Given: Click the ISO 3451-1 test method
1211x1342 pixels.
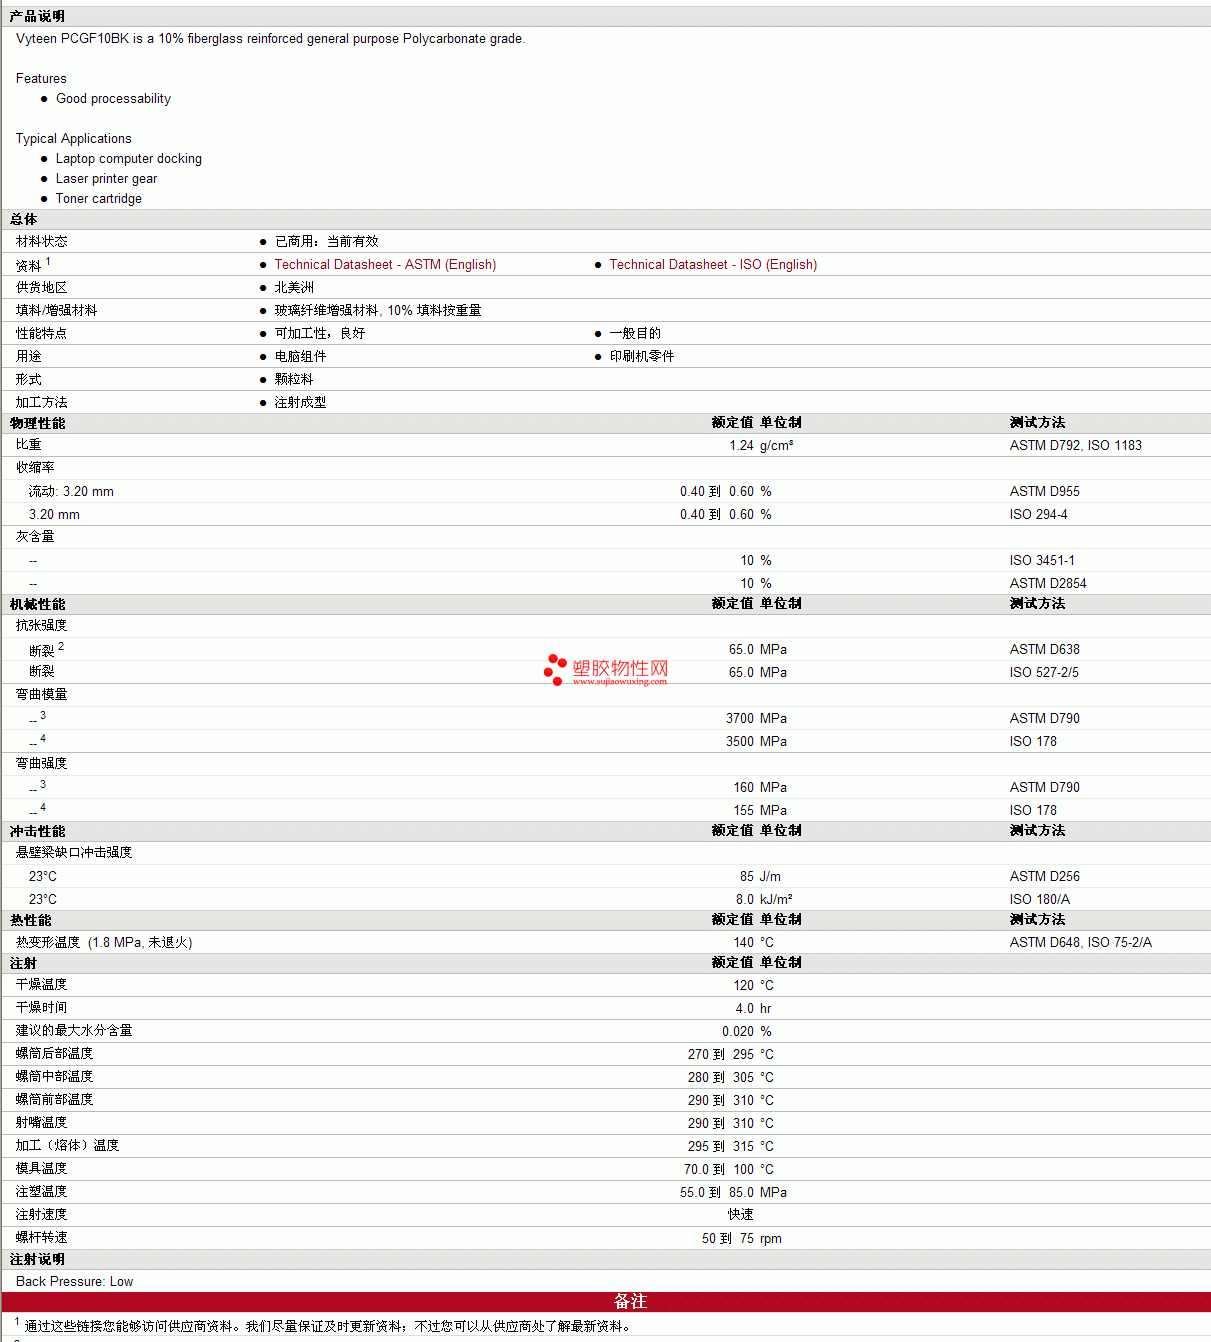Looking at the screenshot, I should (1042, 561).
